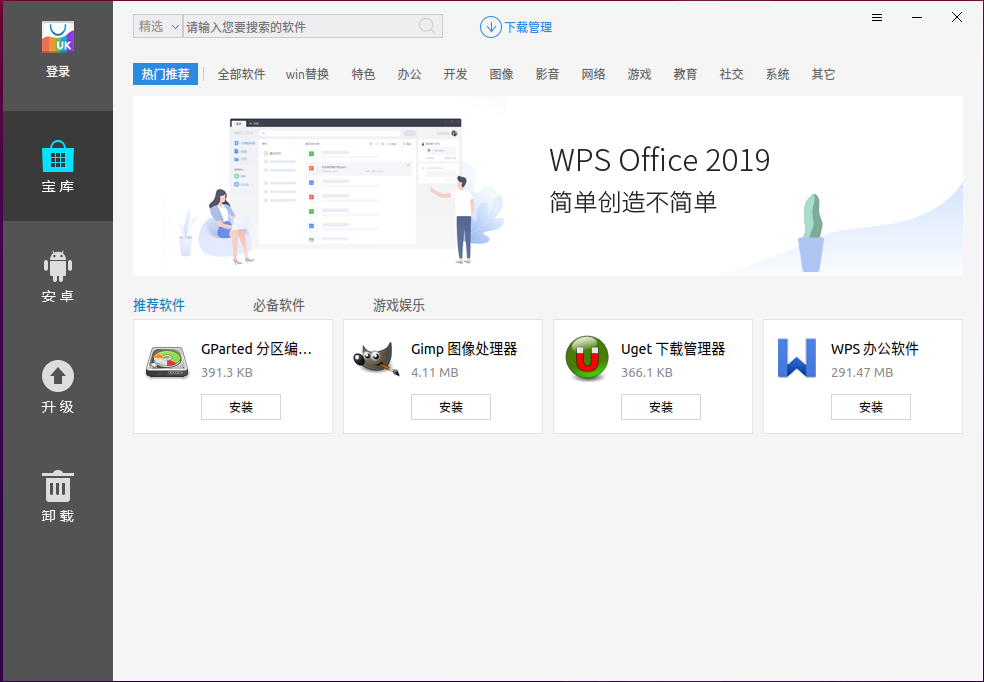Close the software center window
The width and height of the screenshot is (984, 682).
click(956, 18)
